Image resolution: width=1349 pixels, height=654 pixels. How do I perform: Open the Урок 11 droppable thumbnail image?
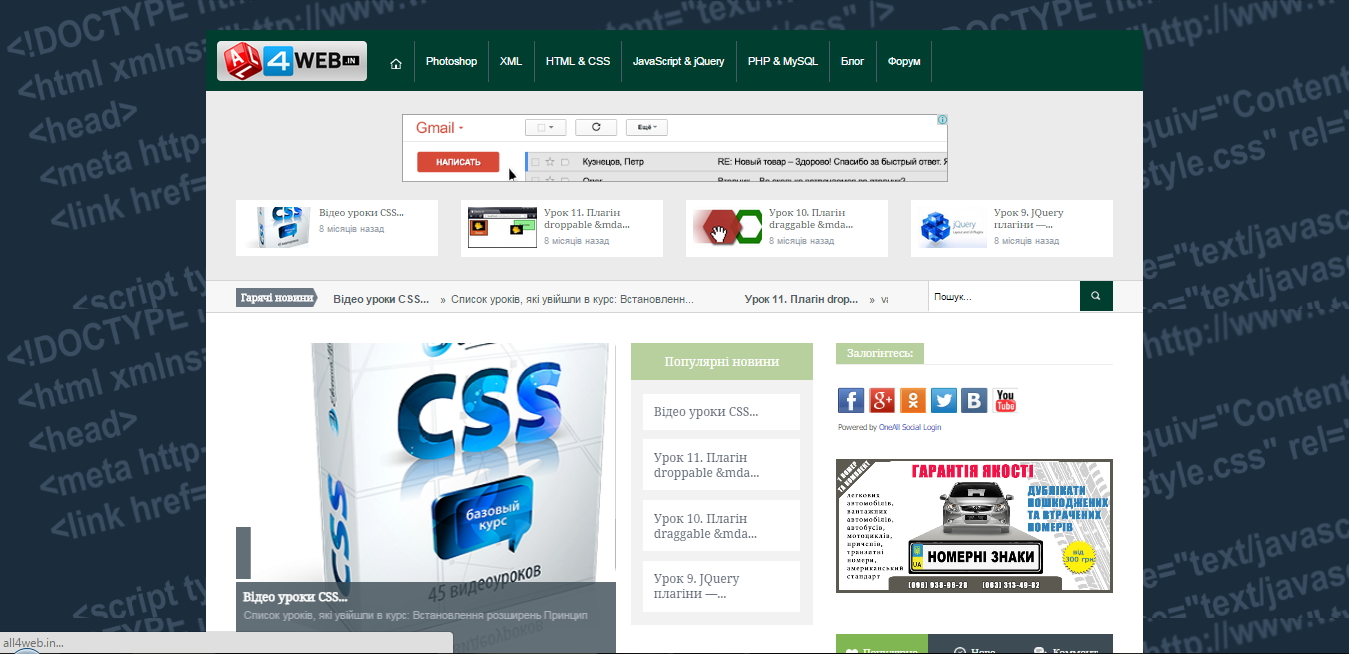pyautogui.click(x=501, y=228)
